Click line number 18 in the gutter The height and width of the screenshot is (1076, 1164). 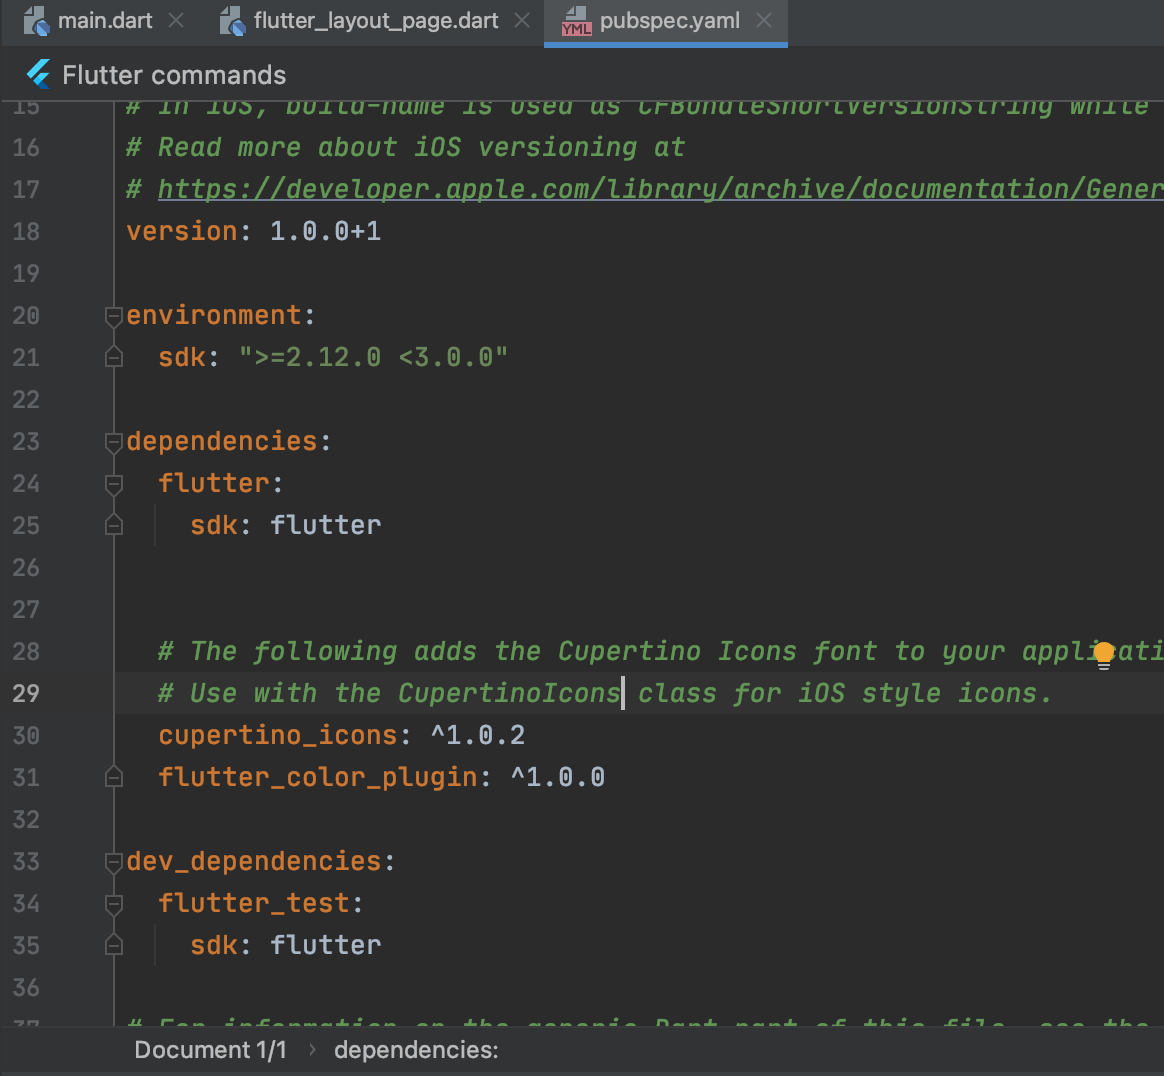pos(26,232)
